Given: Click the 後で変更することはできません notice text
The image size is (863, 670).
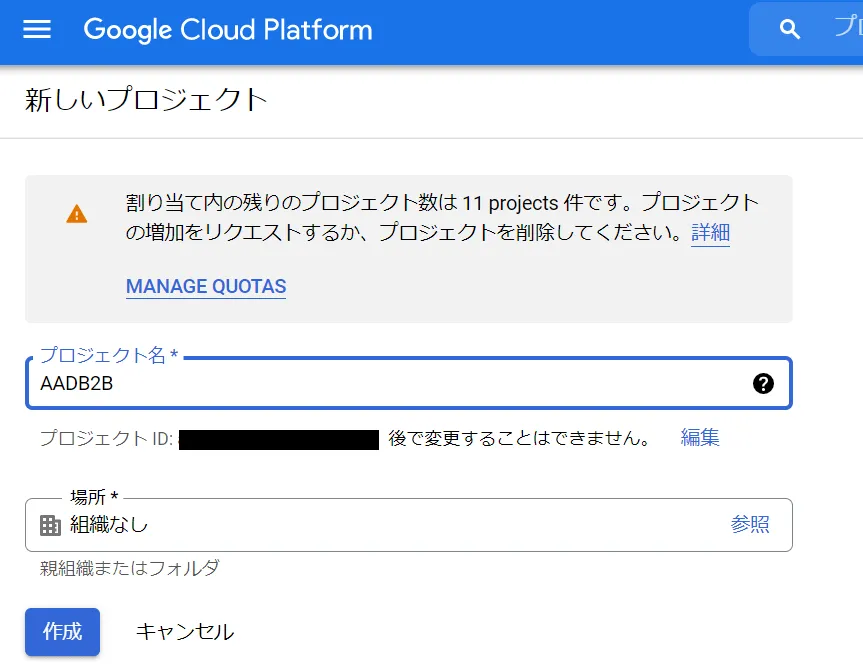Looking at the screenshot, I should [x=520, y=439].
